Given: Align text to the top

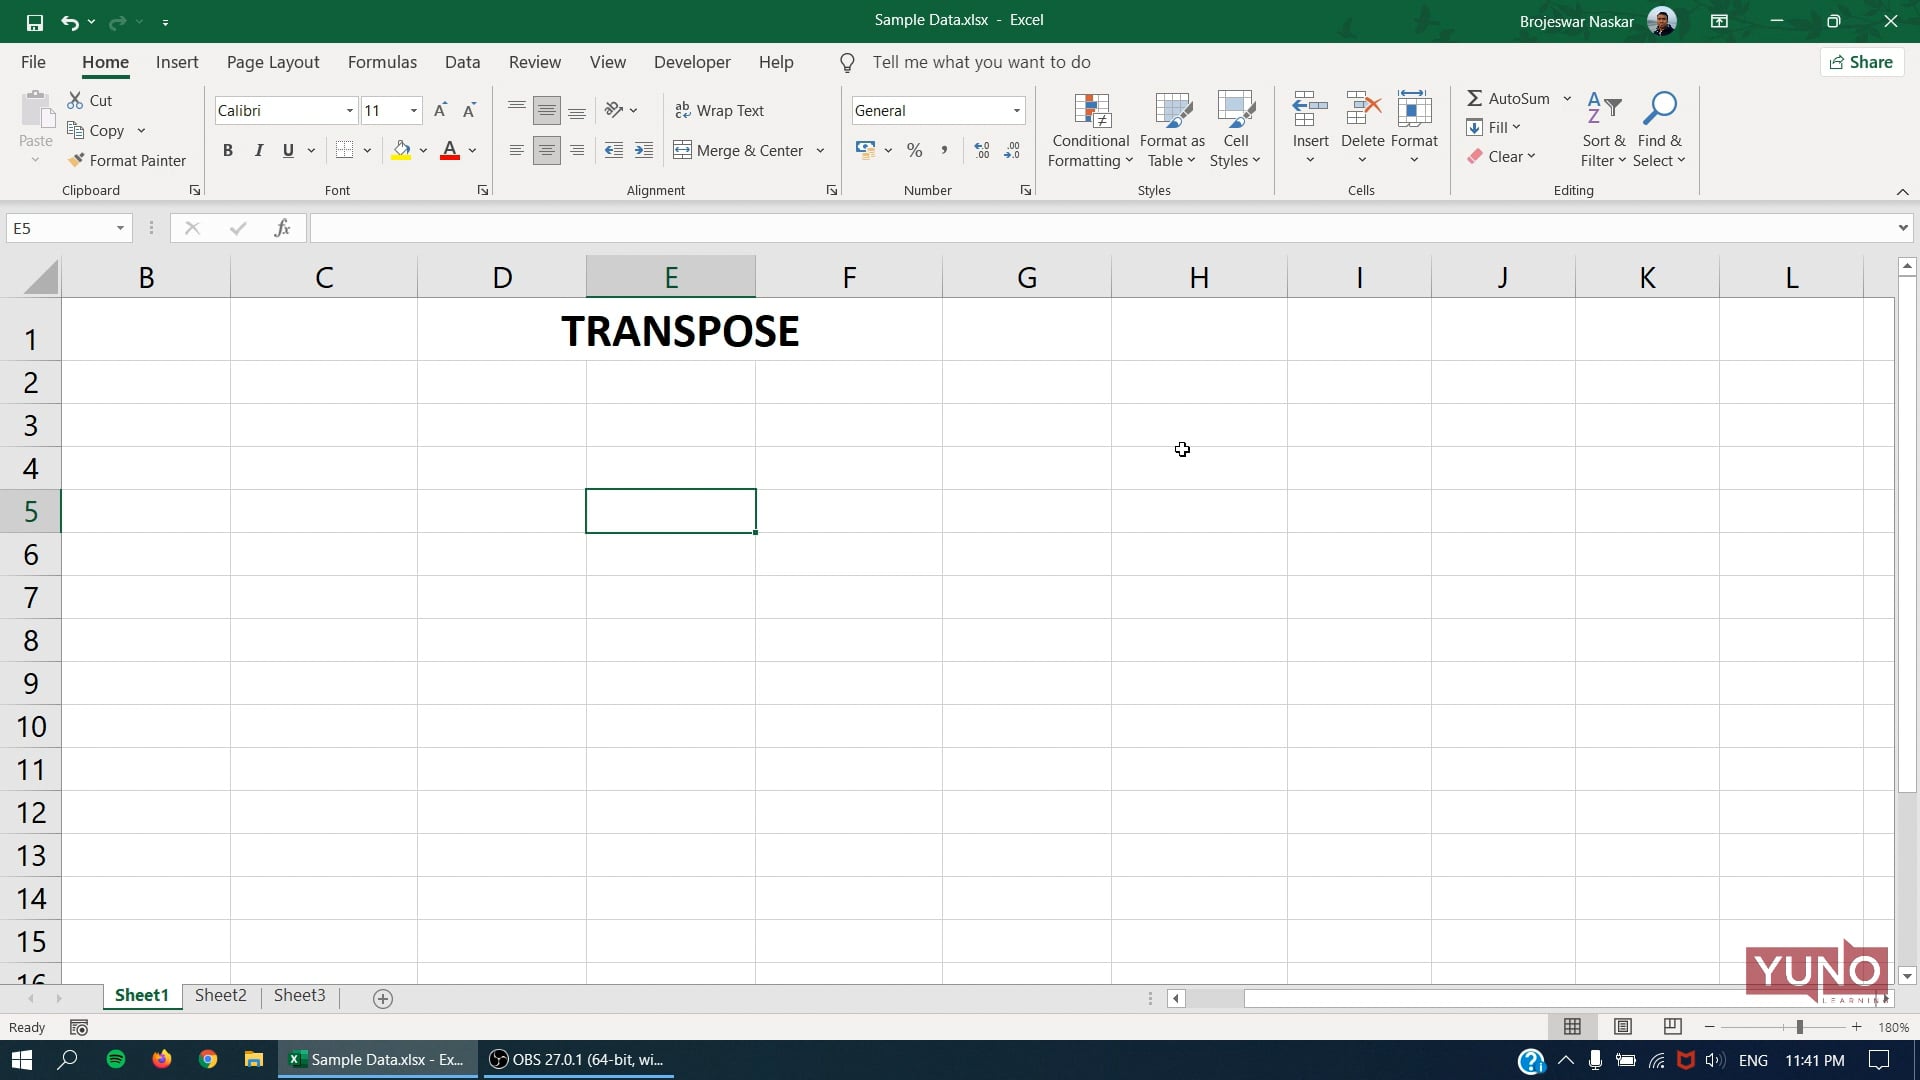Looking at the screenshot, I should [x=516, y=110].
